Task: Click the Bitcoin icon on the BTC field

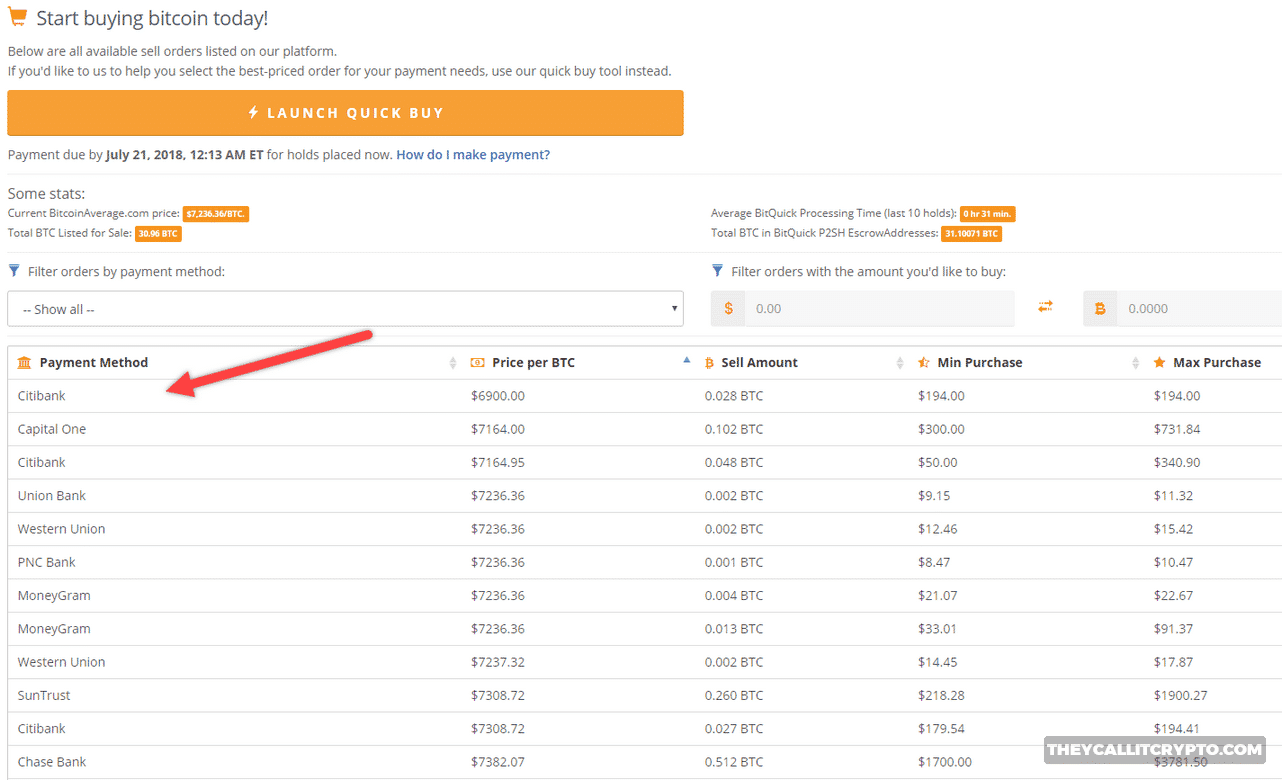Action: (1100, 308)
